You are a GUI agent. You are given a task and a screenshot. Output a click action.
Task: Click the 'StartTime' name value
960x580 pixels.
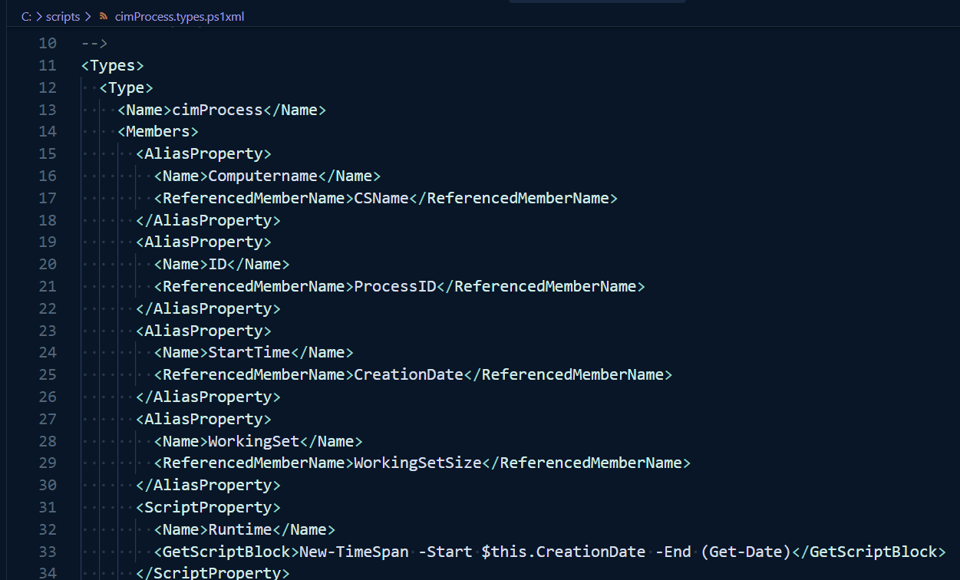coord(249,353)
